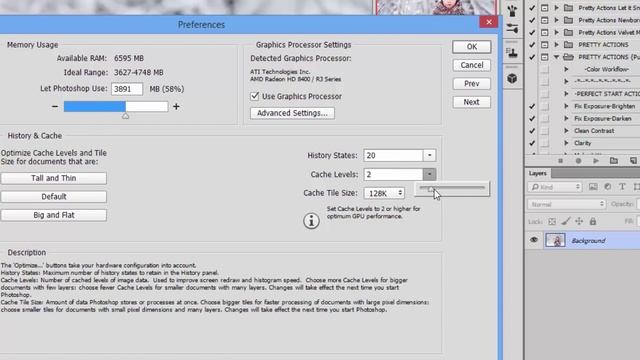The image size is (640, 360).
Task: Lock transparent pixels icon in Layers
Action: pos(552,222)
